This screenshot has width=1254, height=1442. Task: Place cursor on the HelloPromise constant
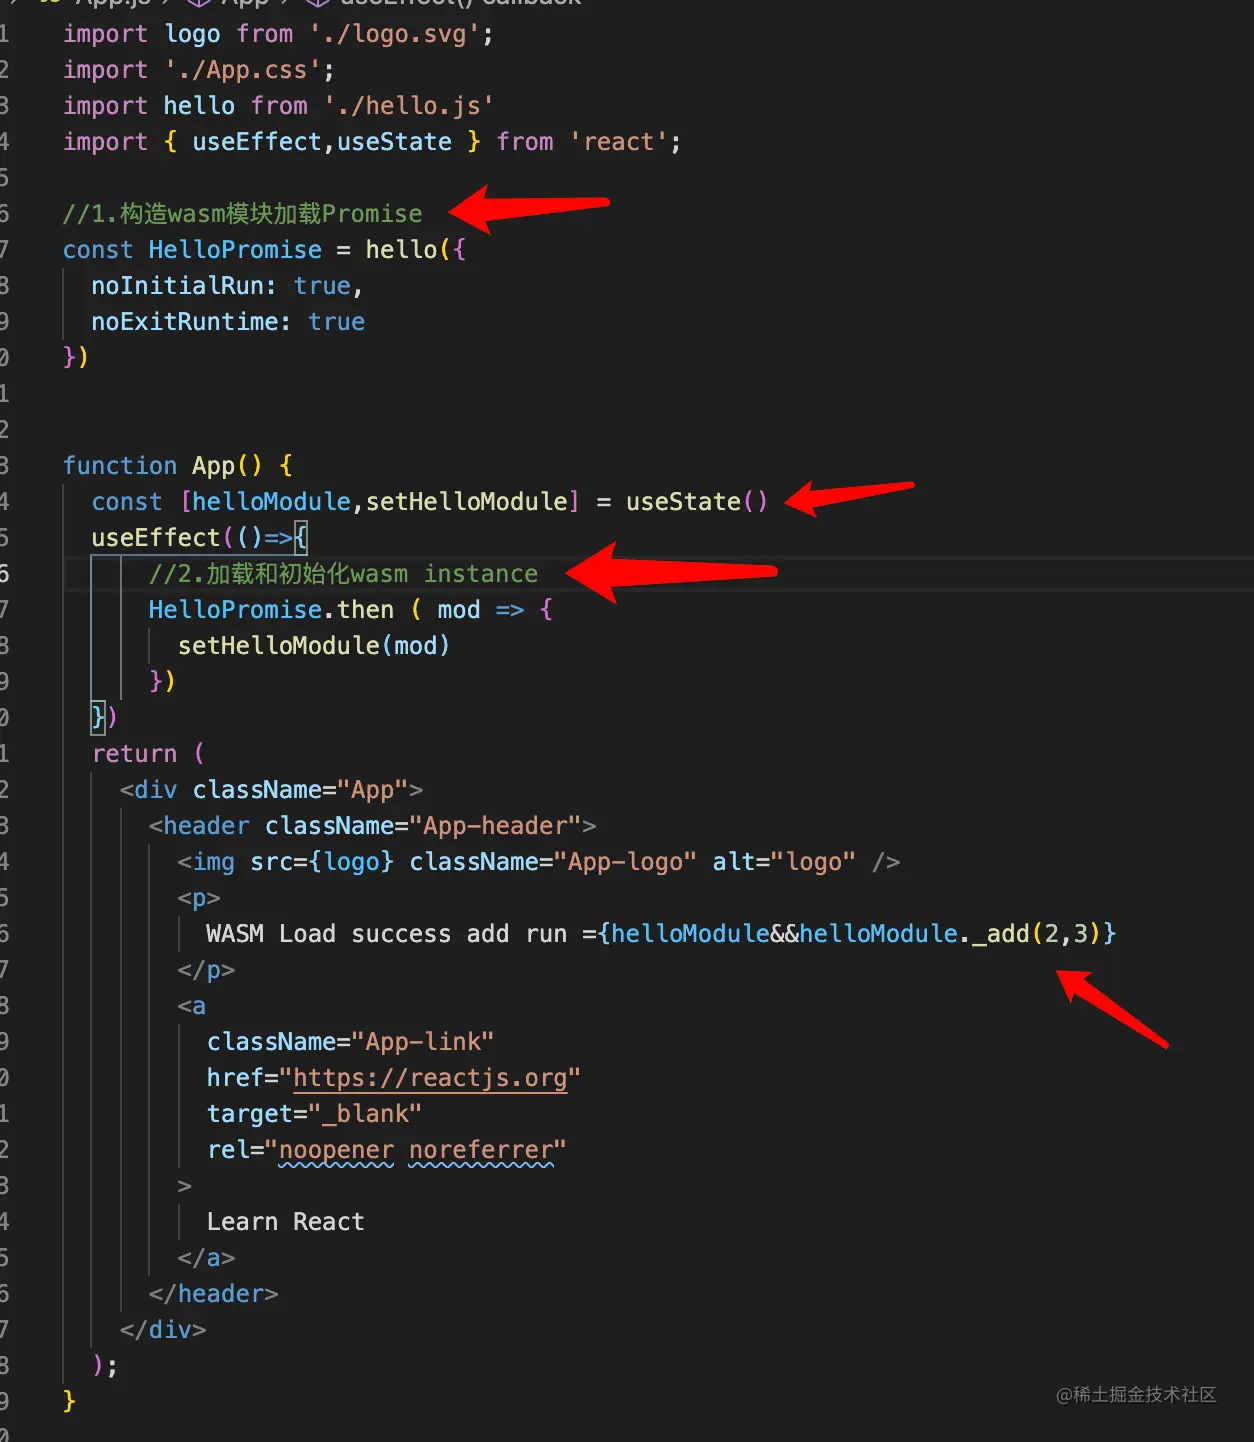[234, 249]
